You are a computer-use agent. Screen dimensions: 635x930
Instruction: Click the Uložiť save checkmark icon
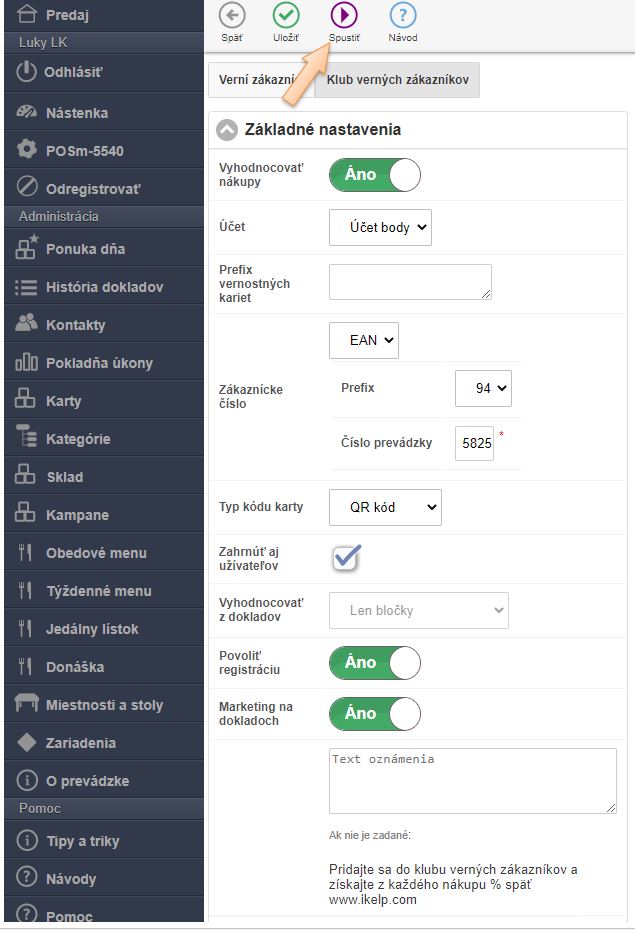pos(287,15)
